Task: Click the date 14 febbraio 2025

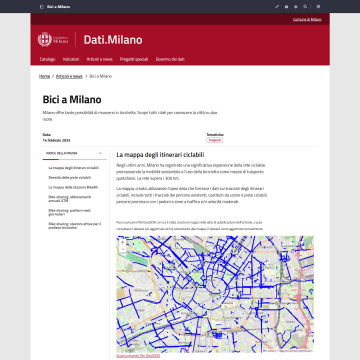Action: [x=56, y=140]
